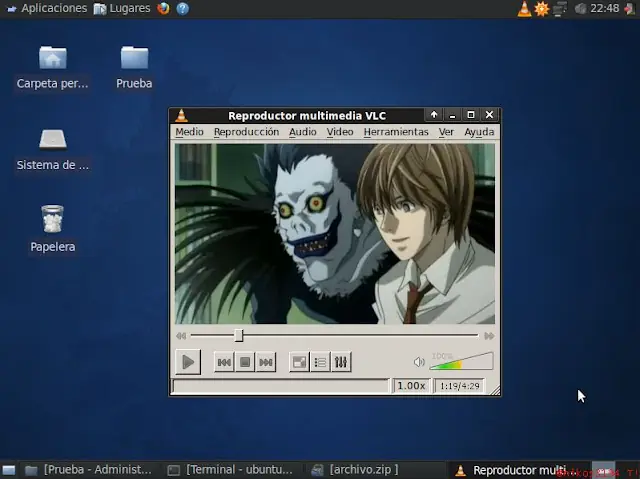Click the VLC status message field
The image size is (640, 479).
tap(281, 386)
